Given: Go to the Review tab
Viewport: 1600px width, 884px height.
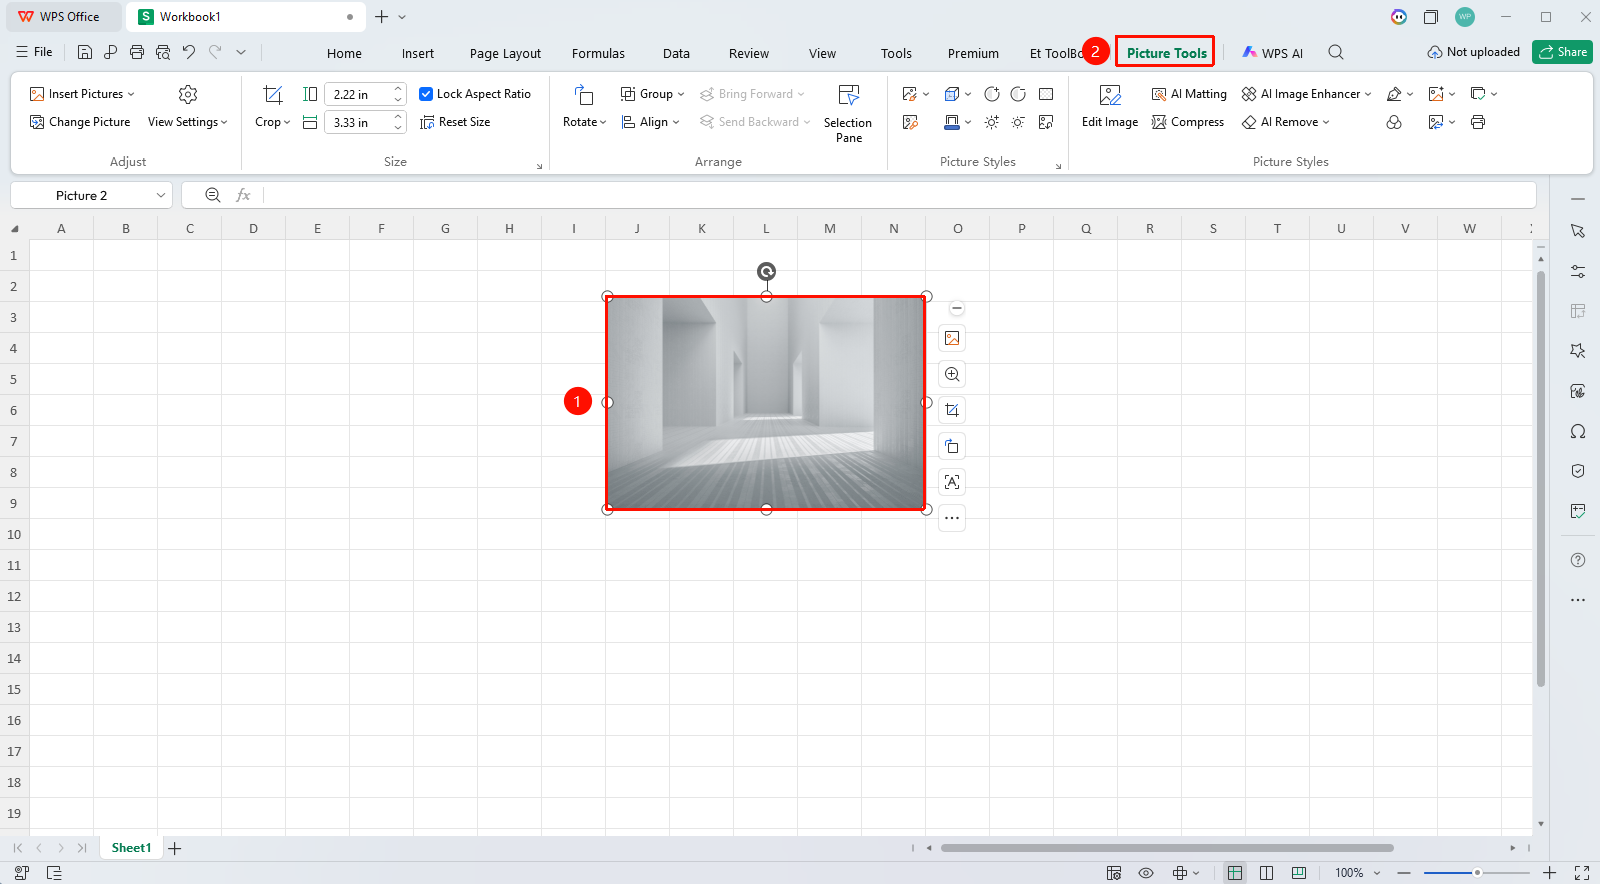Looking at the screenshot, I should point(749,53).
